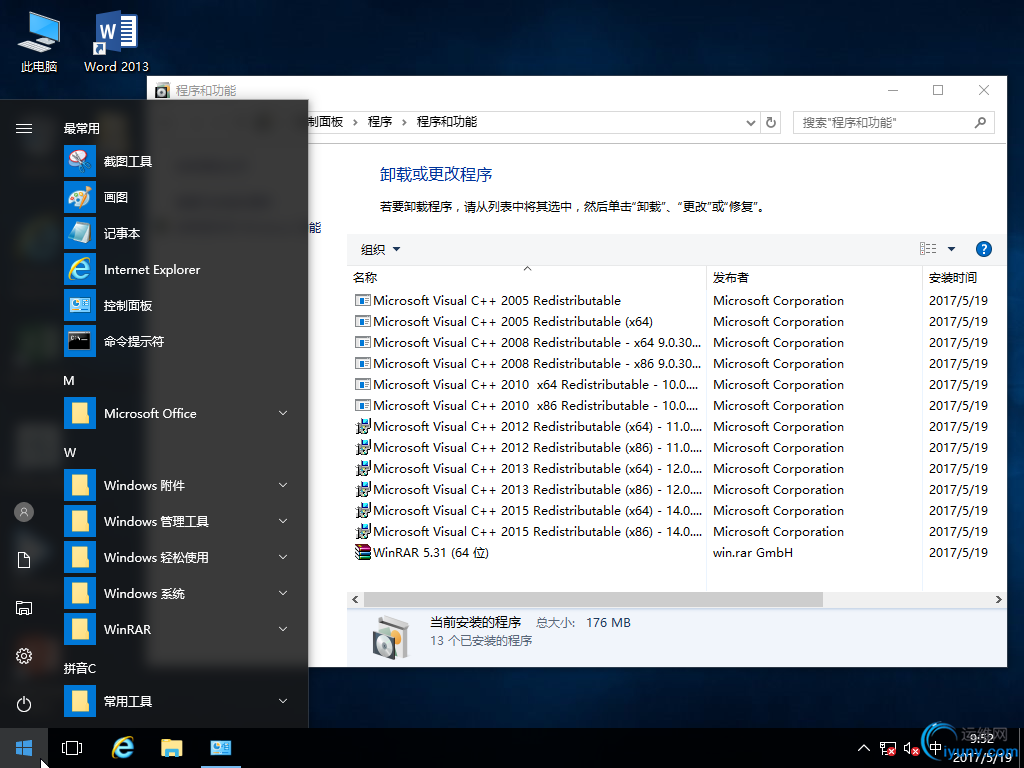This screenshot has height=768, width=1024.
Task: Toggle the 中 input method indicator in tray
Action: pos(936,748)
